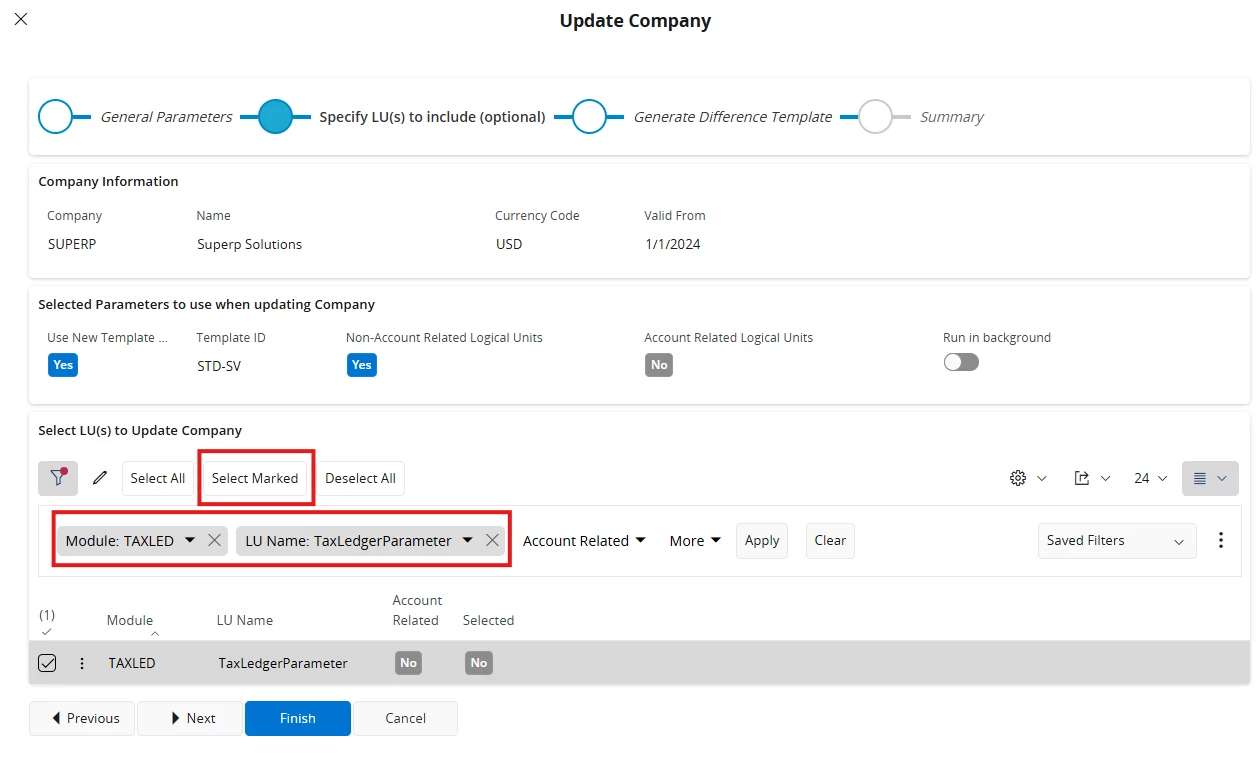The width and height of the screenshot is (1256, 765).
Task: Open filter panel vertical dots menu
Action: pos(1220,540)
